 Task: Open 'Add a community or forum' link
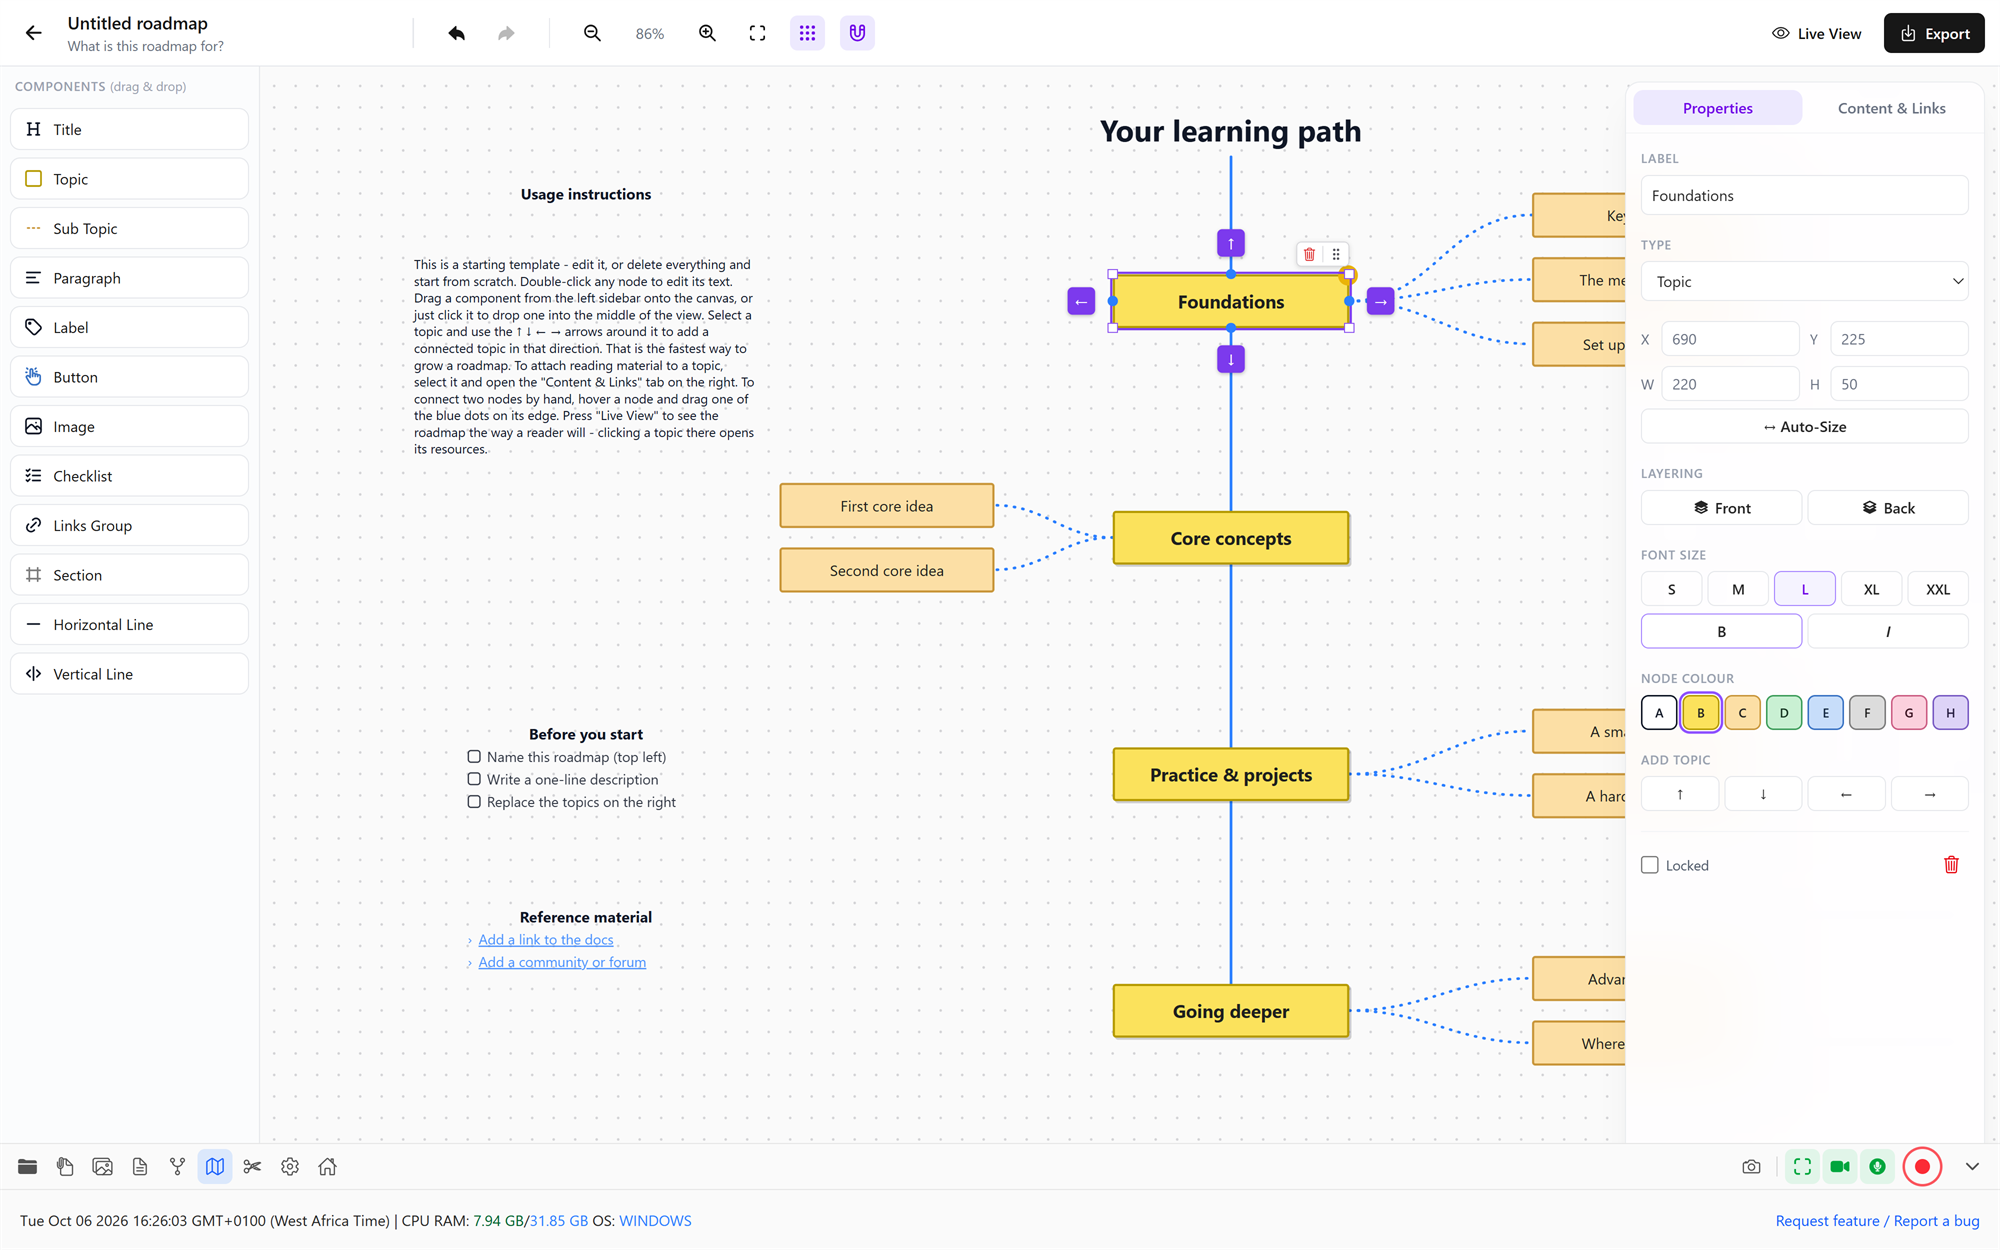562,962
